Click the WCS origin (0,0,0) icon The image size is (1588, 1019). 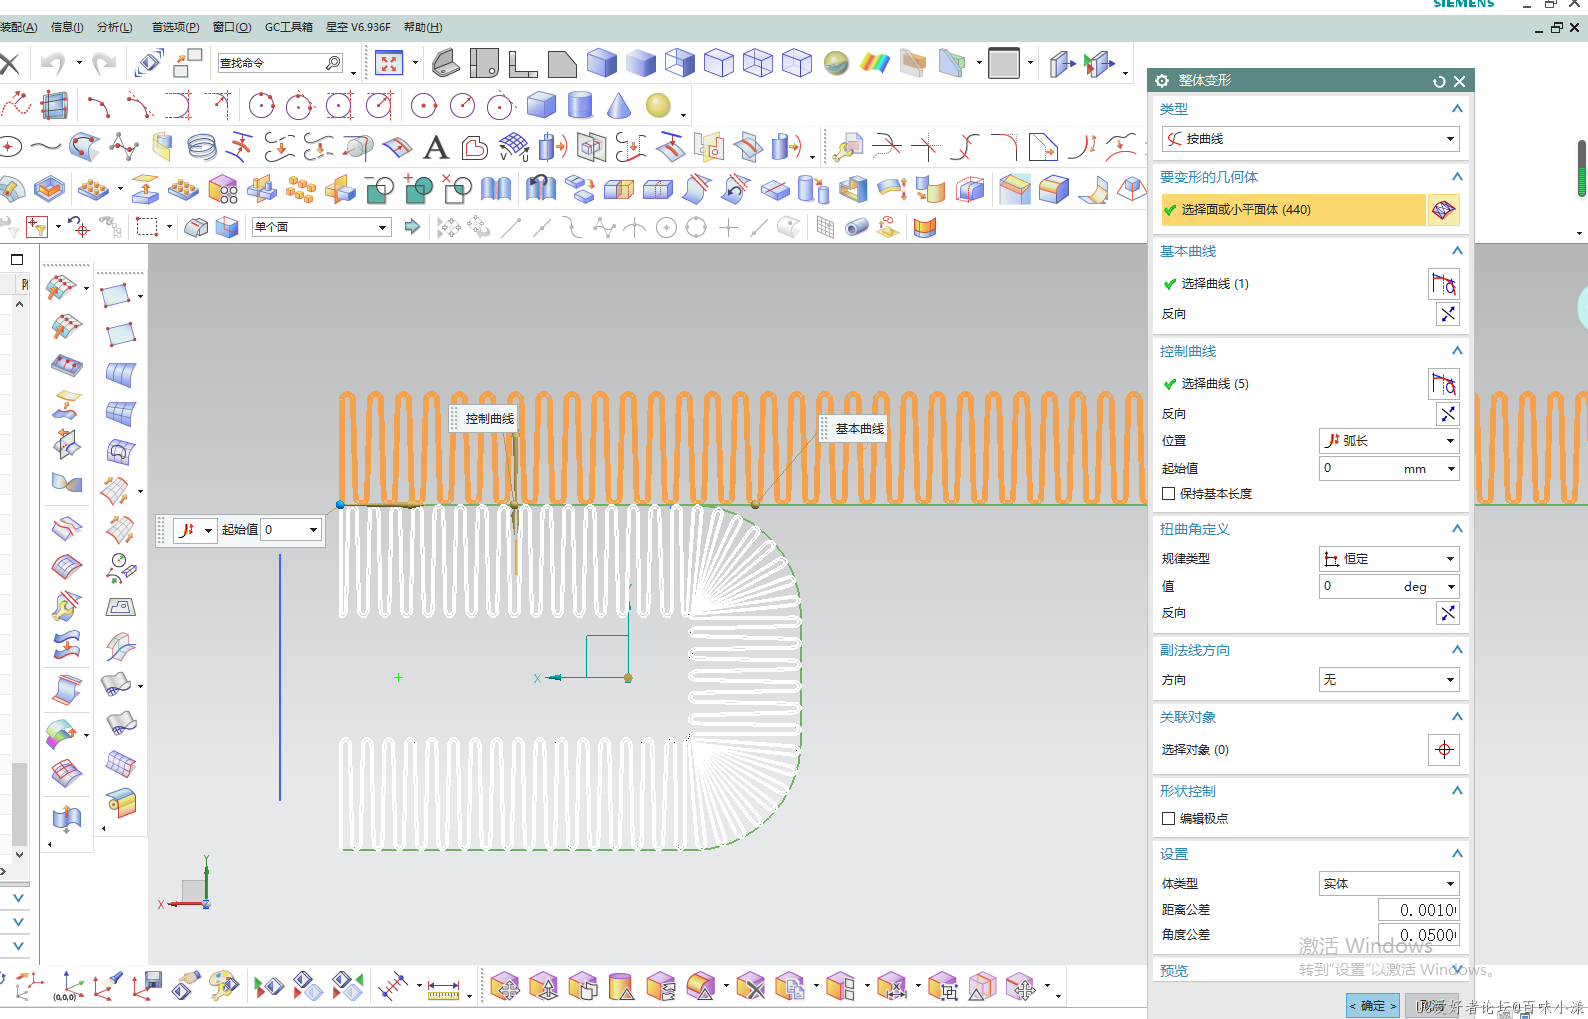point(66,987)
